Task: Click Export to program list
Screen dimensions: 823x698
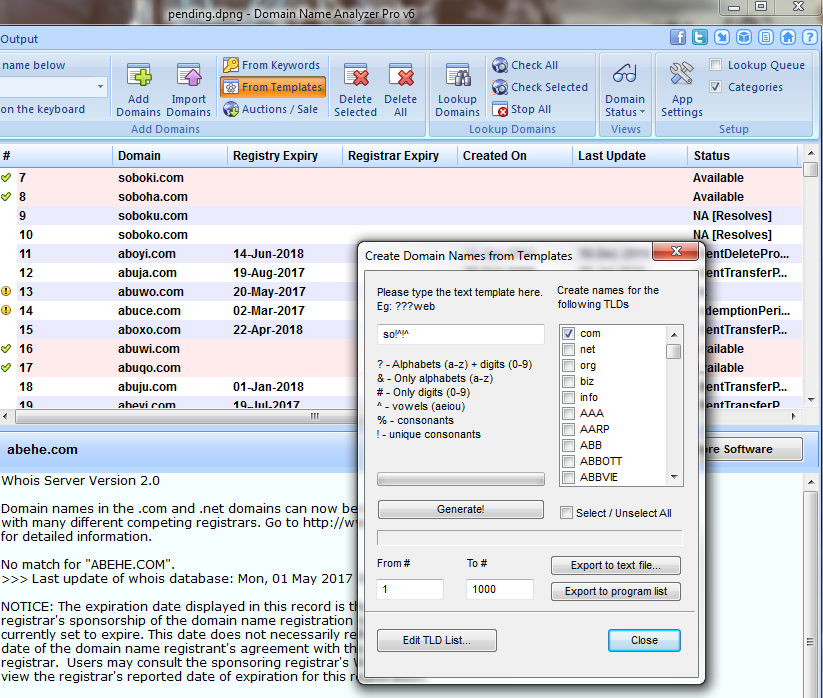Action: click(x=616, y=591)
